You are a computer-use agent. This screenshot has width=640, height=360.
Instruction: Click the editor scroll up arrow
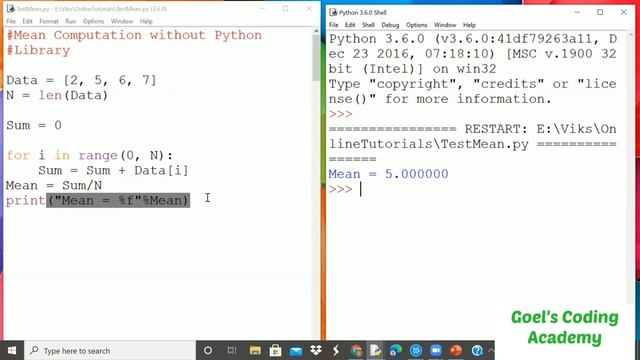[x=316, y=31]
